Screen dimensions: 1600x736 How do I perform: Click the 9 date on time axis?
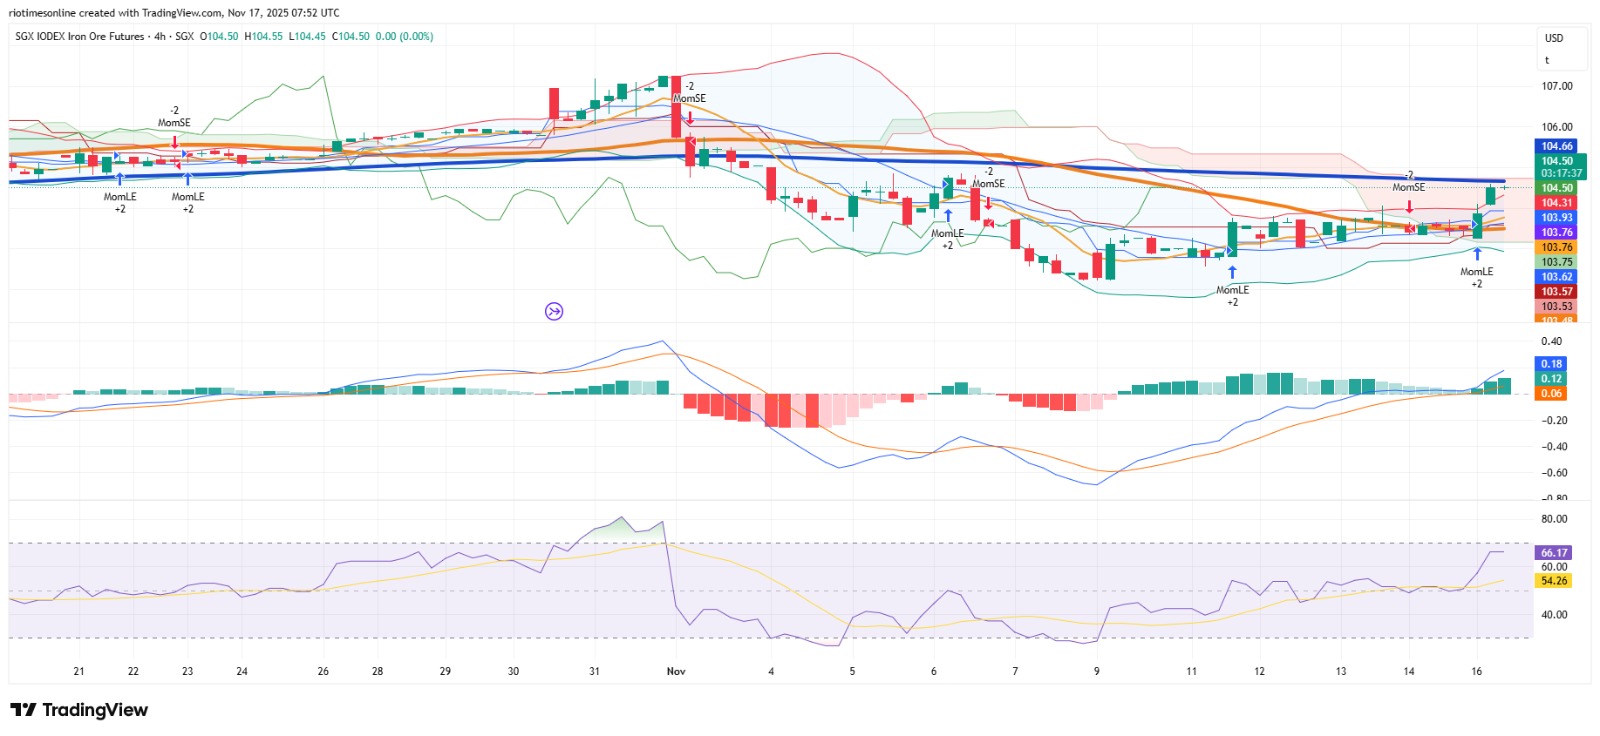pos(1096,671)
